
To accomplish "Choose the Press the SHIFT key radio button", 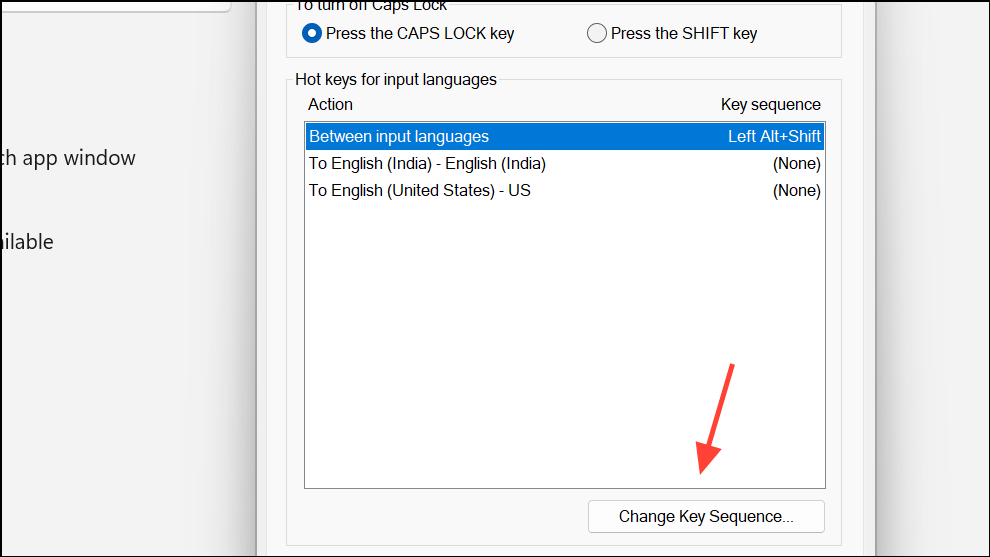I will pos(597,33).
